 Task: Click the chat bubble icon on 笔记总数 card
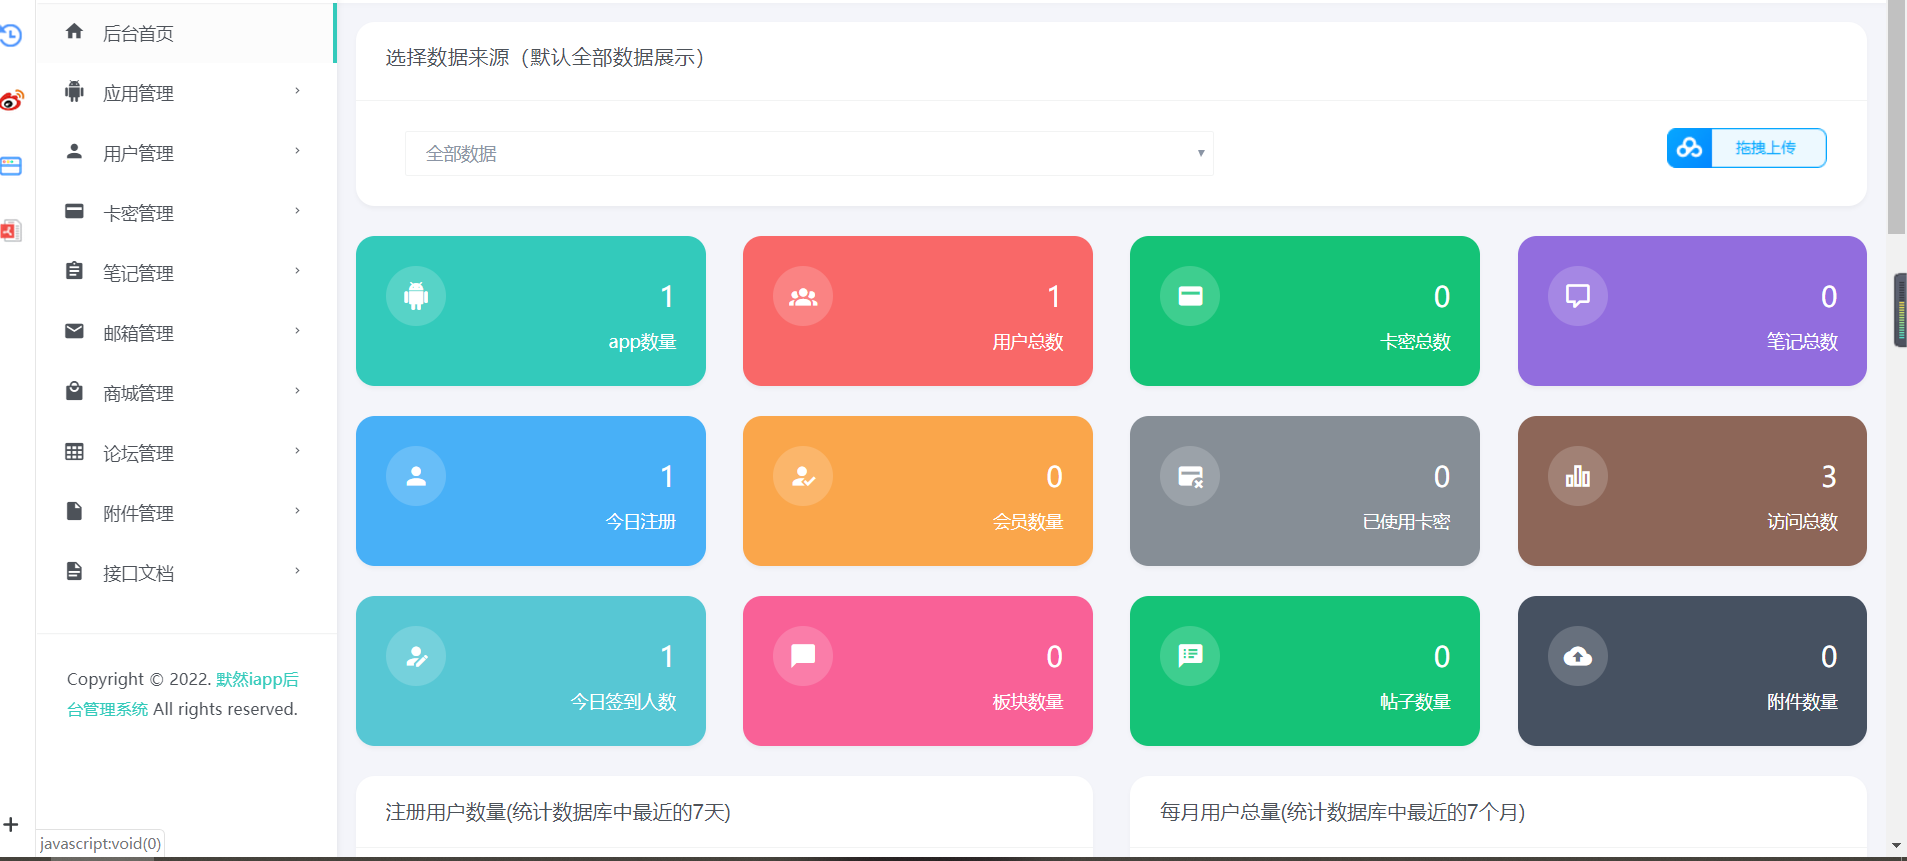1578,296
